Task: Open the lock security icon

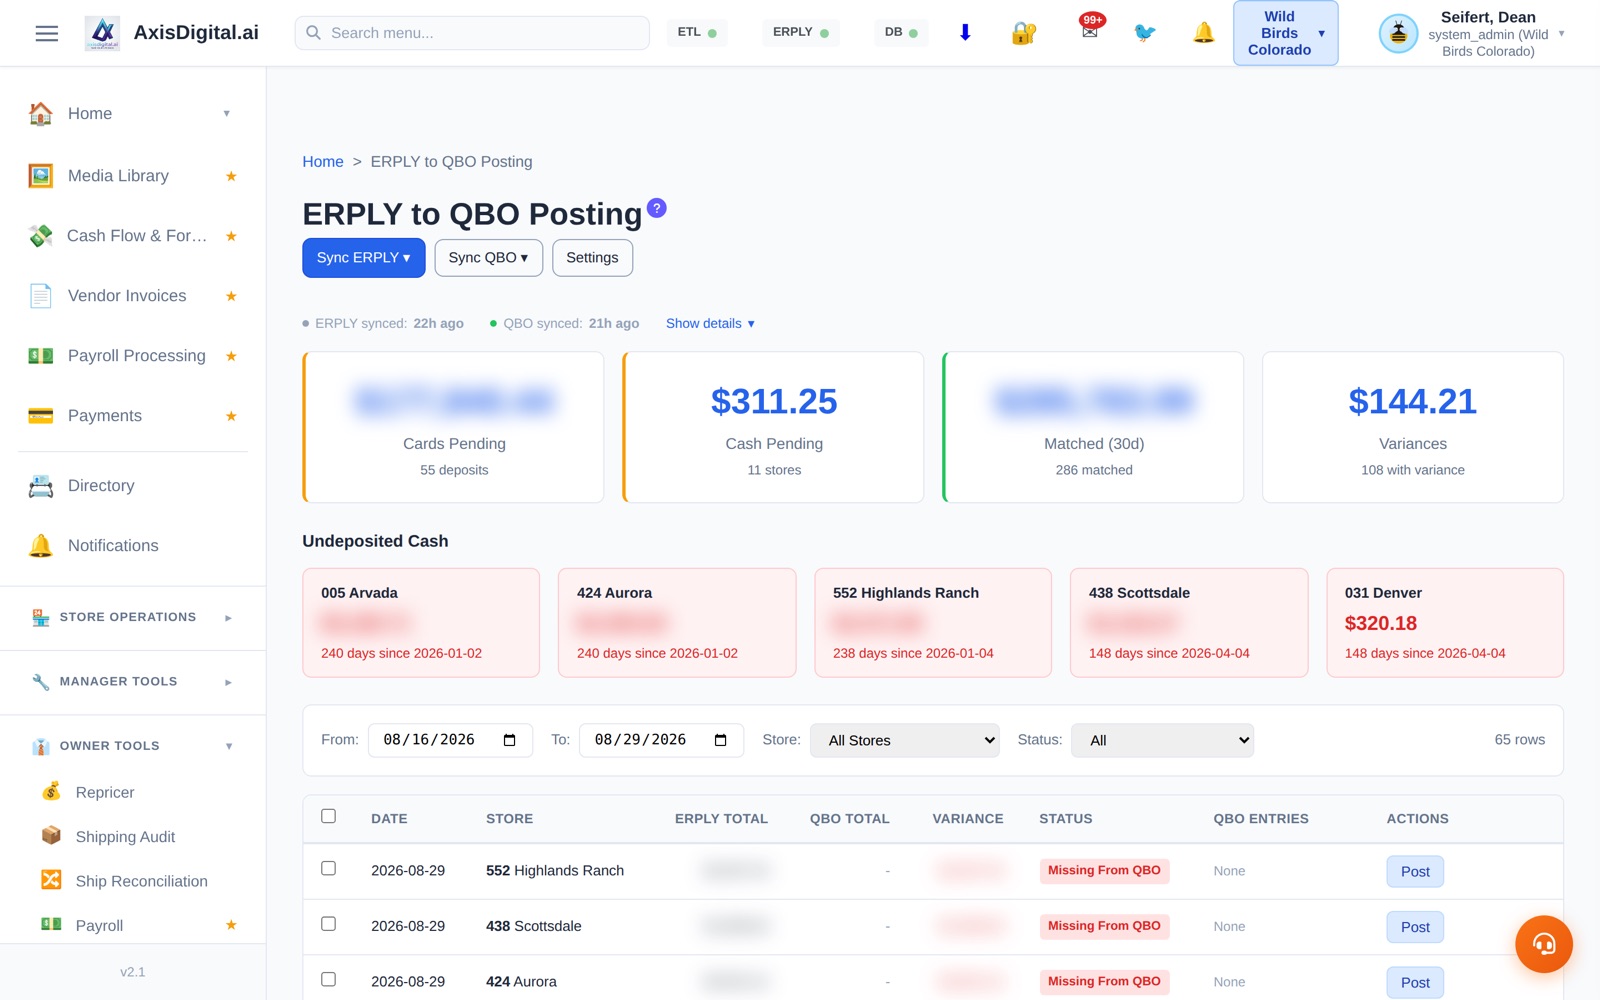Action: [x=1024, y=33]
